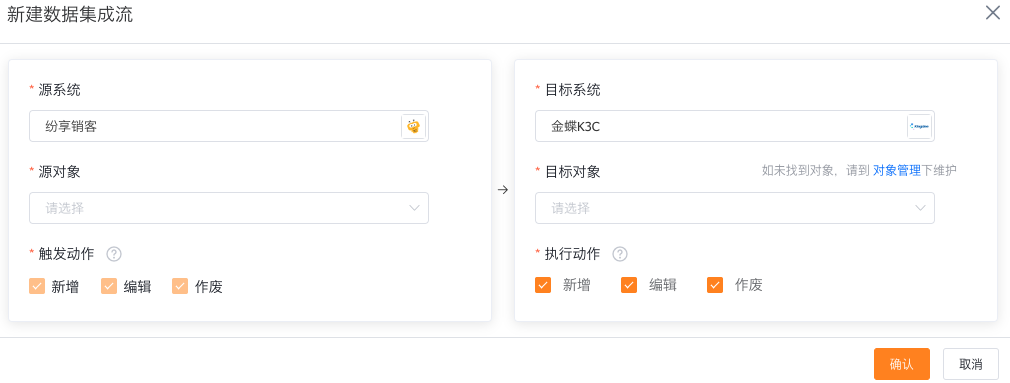The height and width of the screenshot is (383, 1010).
Task: Click the 纷享销客 mascot icon
Action: click(x=414, y=126)
